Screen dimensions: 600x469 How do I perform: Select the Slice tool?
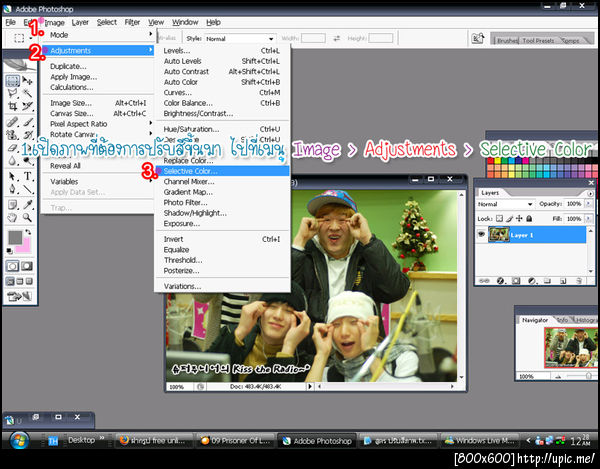pos(27,106)
